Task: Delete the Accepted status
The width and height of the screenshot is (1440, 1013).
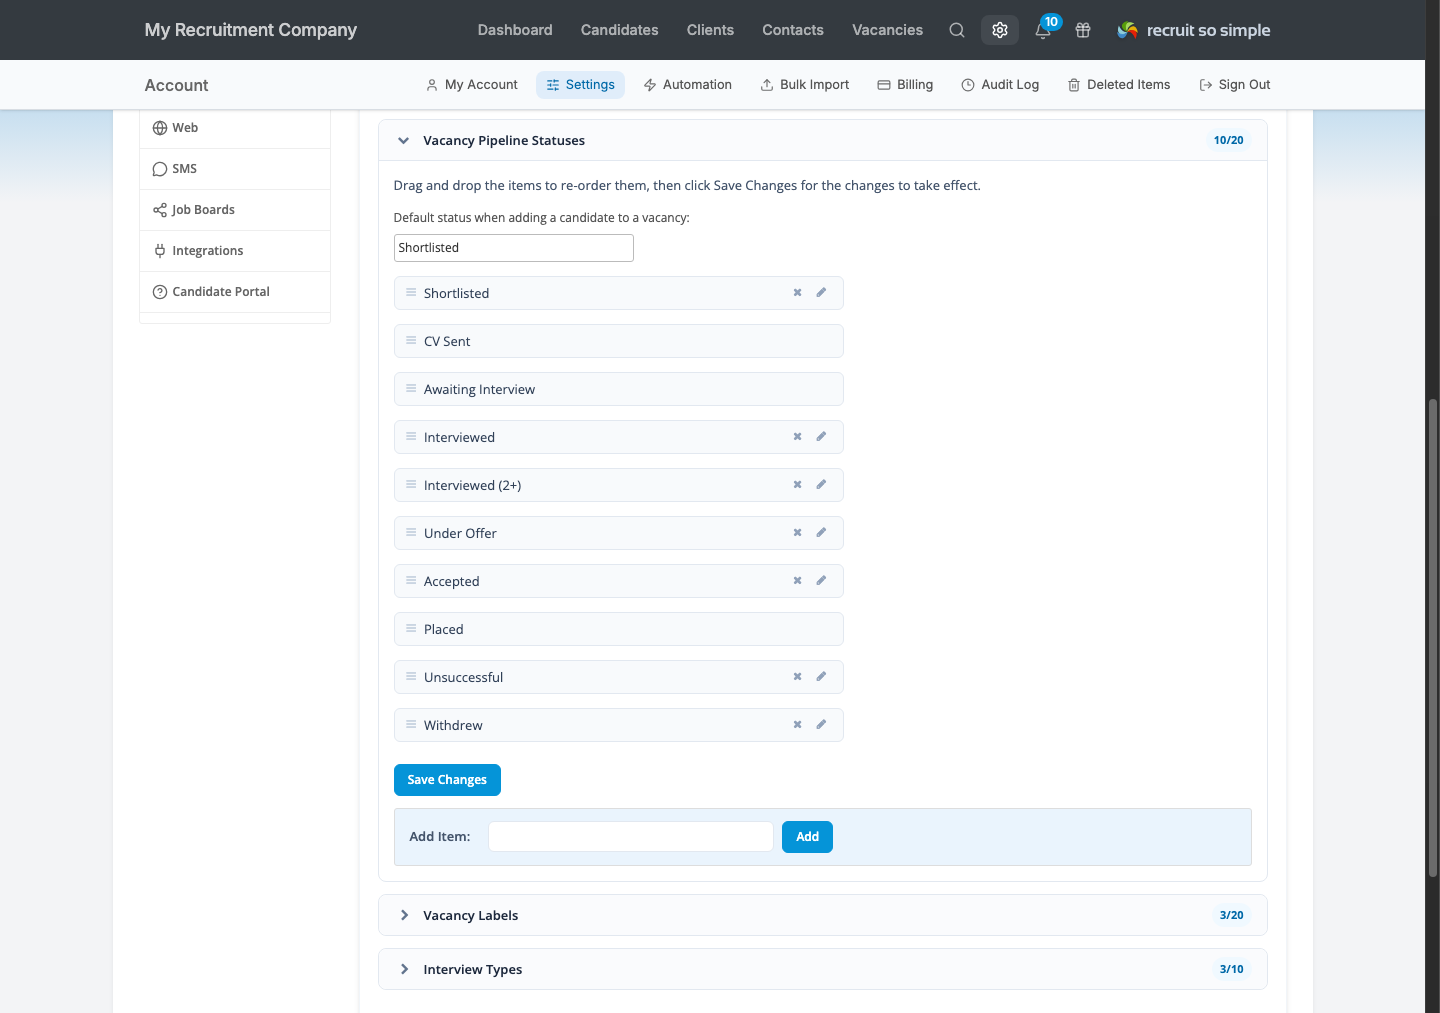Action: pyautogui.click(x=798, y=581)
